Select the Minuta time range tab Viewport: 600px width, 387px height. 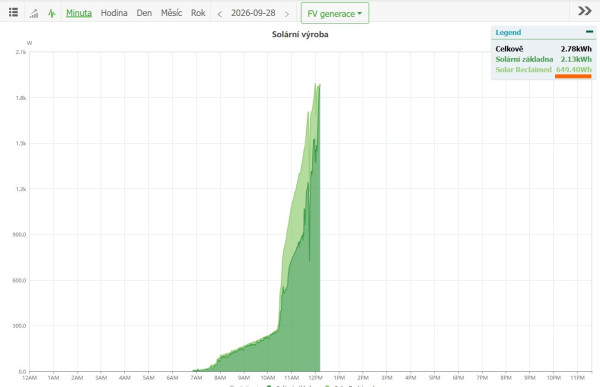tap(79, 13)
